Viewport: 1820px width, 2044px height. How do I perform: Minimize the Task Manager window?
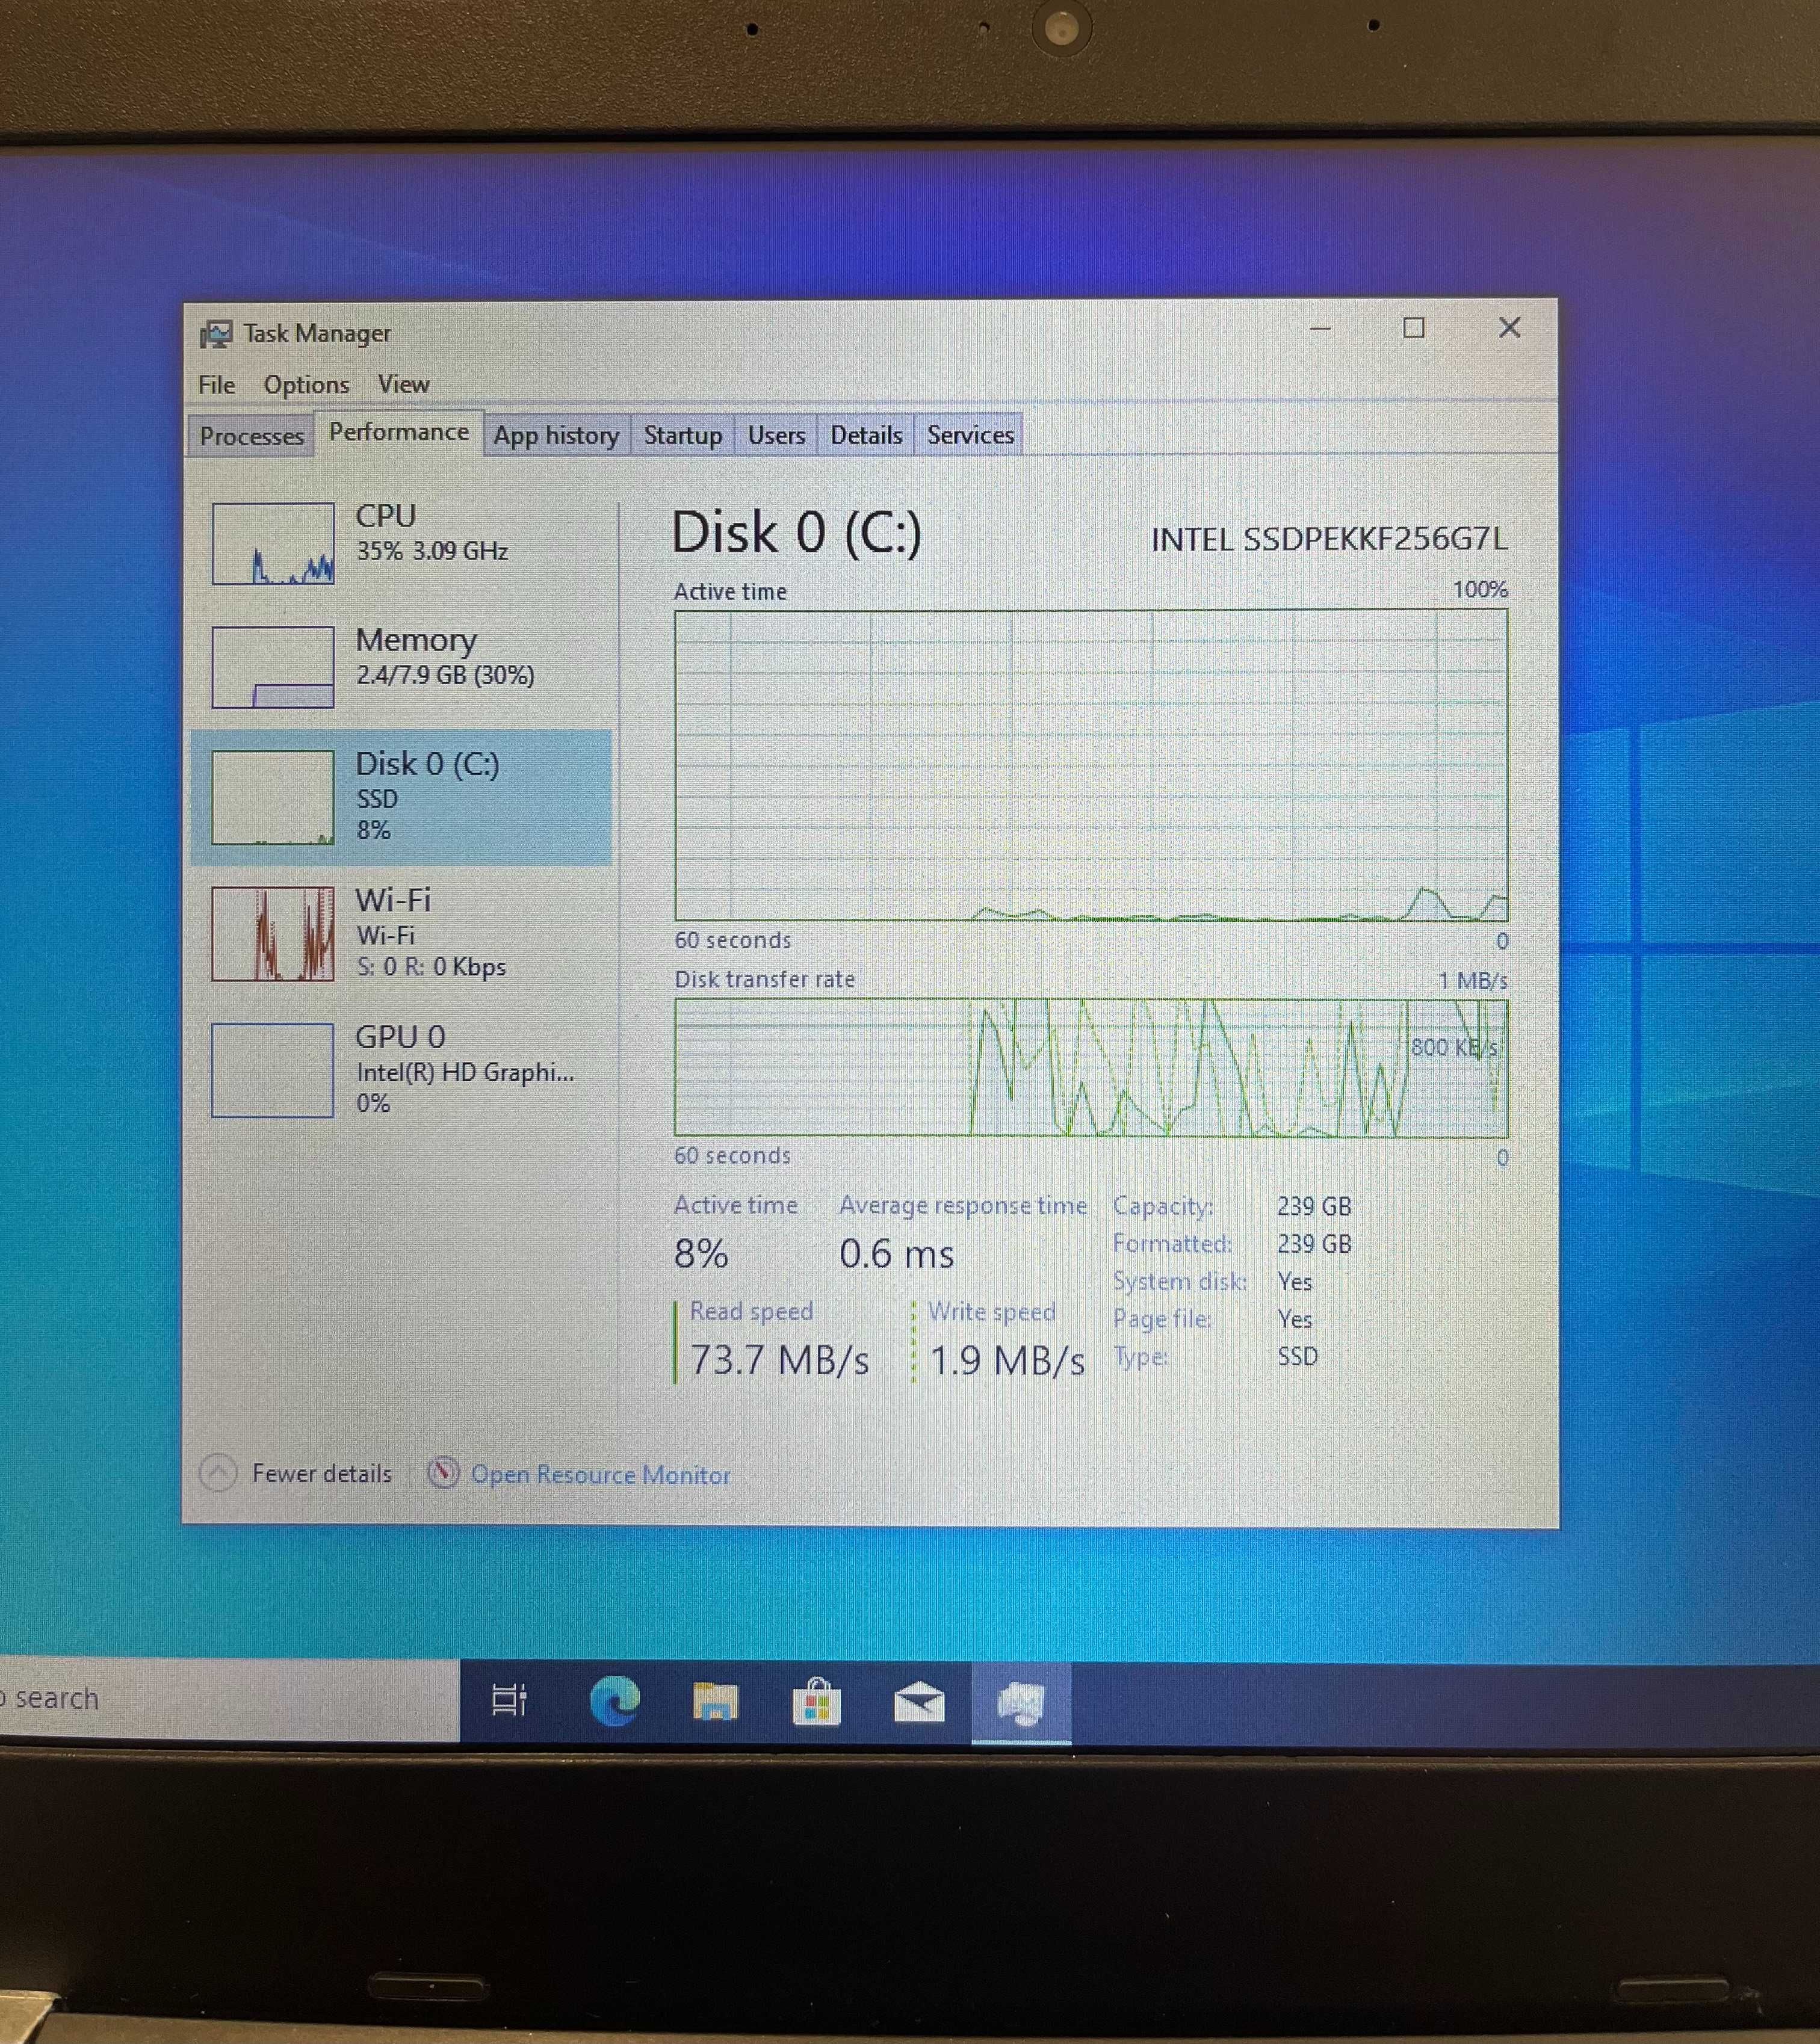click(x=1320, y=328)
